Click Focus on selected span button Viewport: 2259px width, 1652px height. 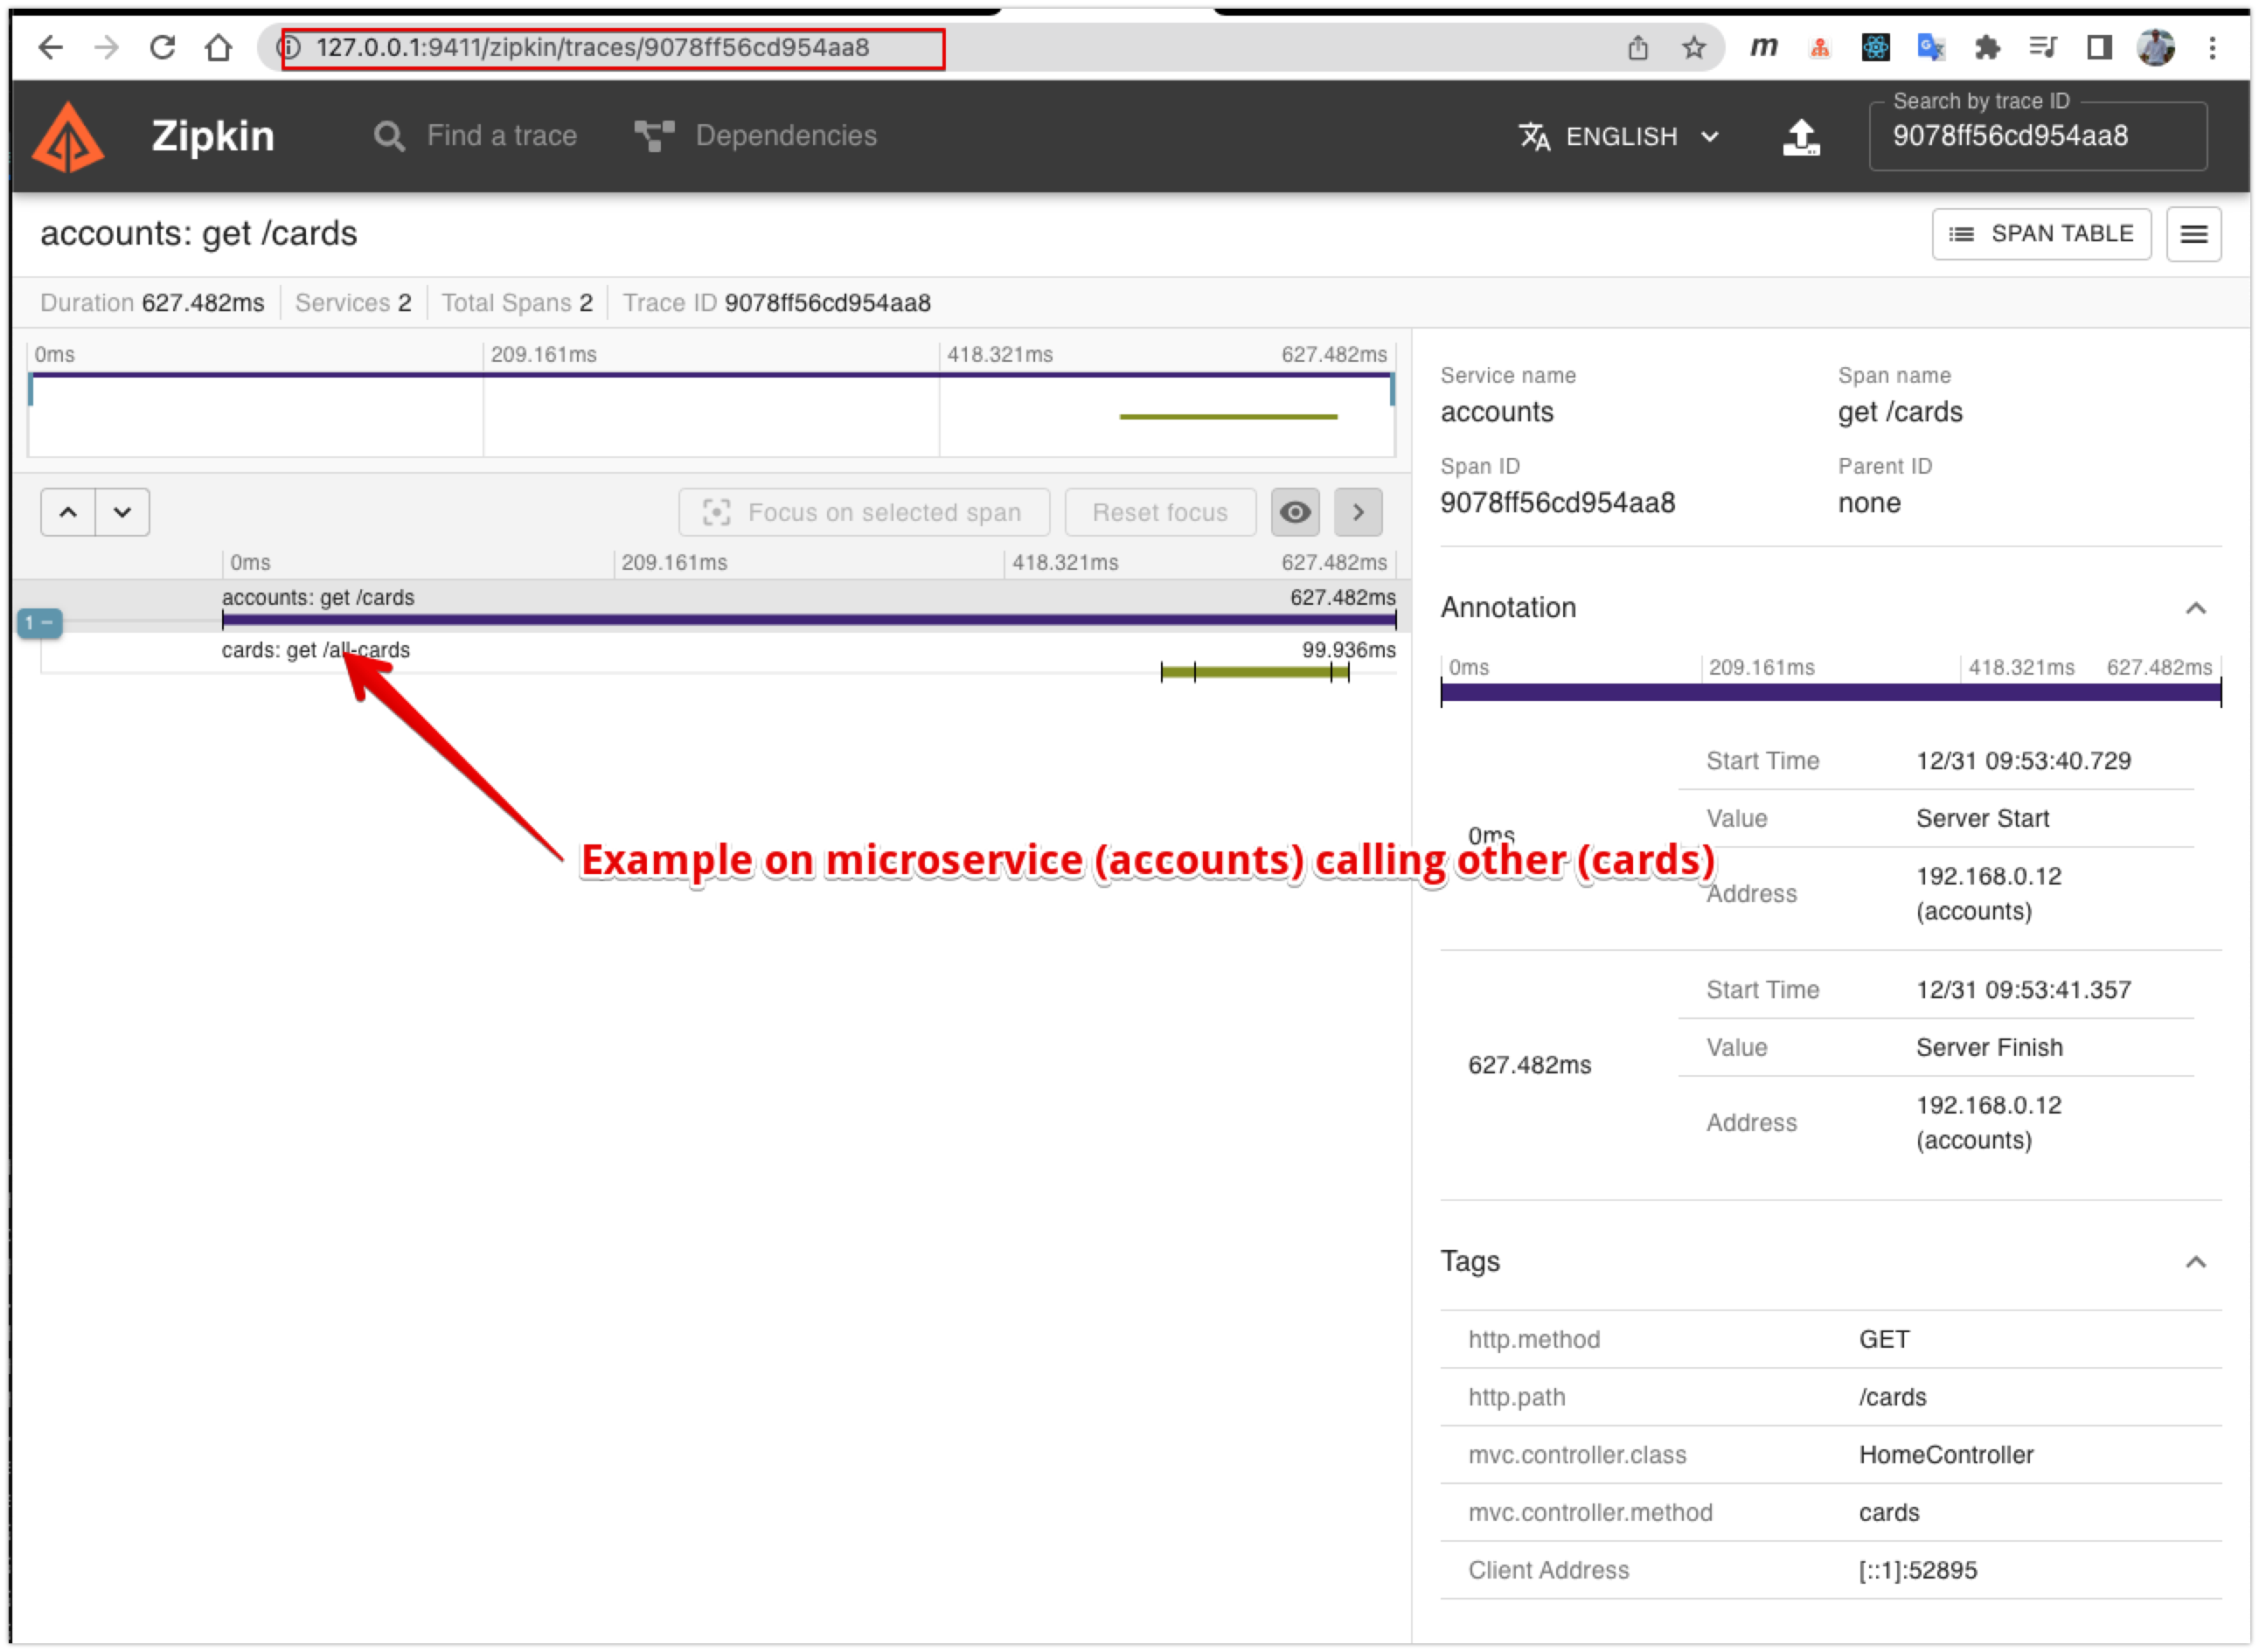pyautogui.click(x=864, y=512)
